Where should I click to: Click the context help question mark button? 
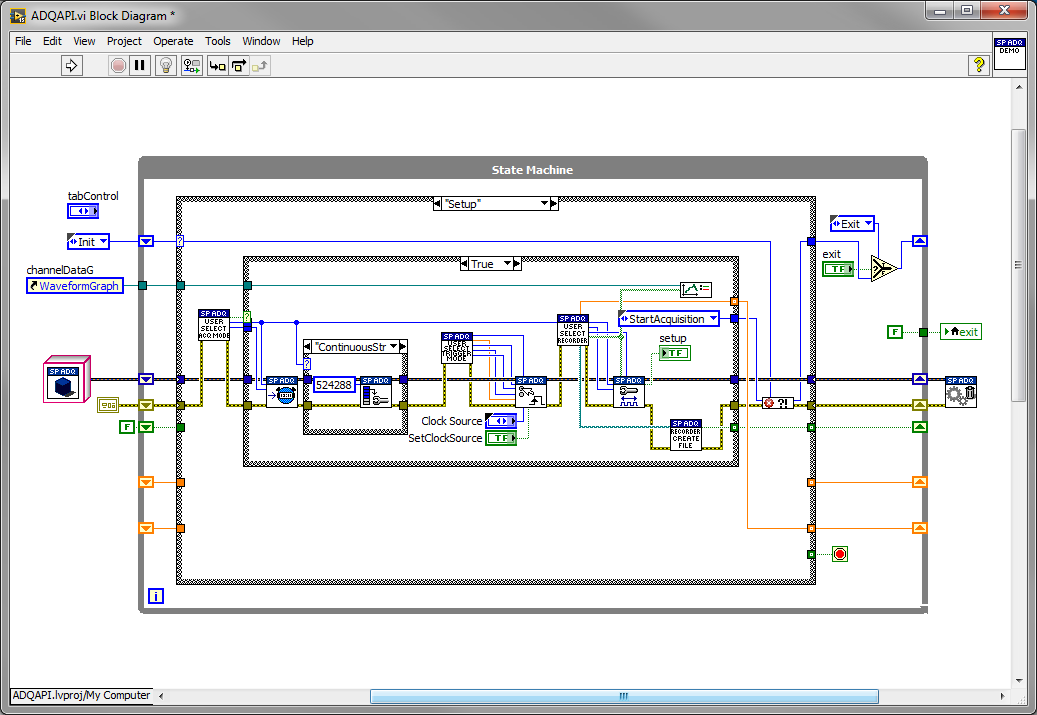978,65
